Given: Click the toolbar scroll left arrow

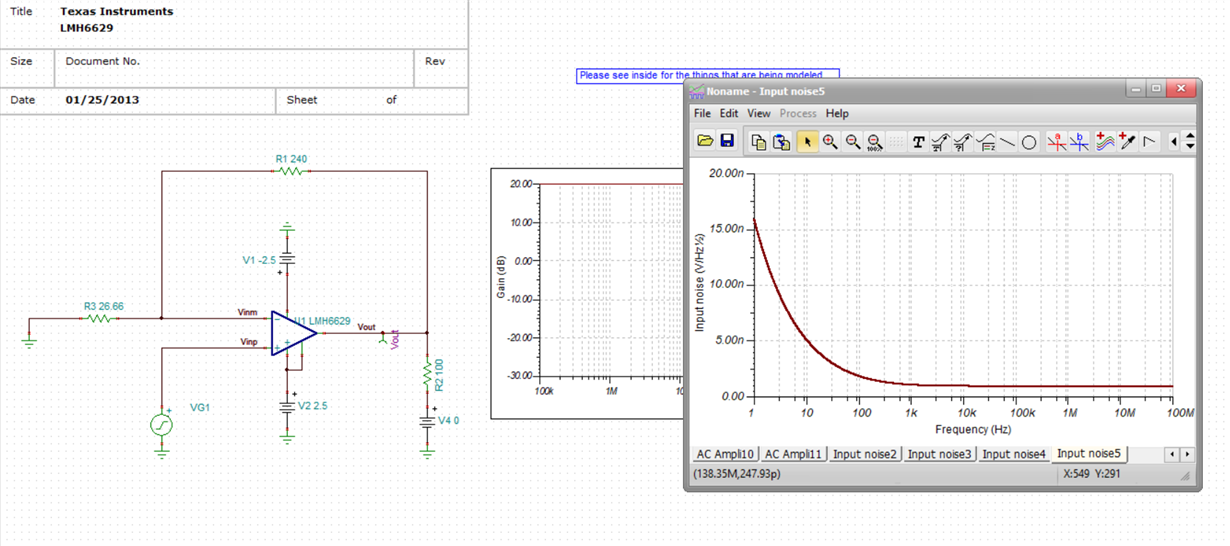Looking at the screenshot, I should point(1174,142).
